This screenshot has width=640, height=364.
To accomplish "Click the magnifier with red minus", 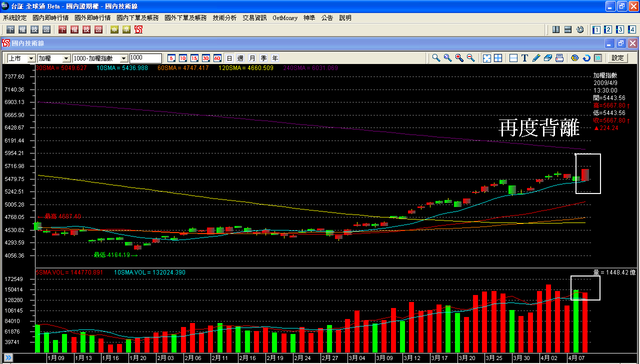I will (471, 58).
